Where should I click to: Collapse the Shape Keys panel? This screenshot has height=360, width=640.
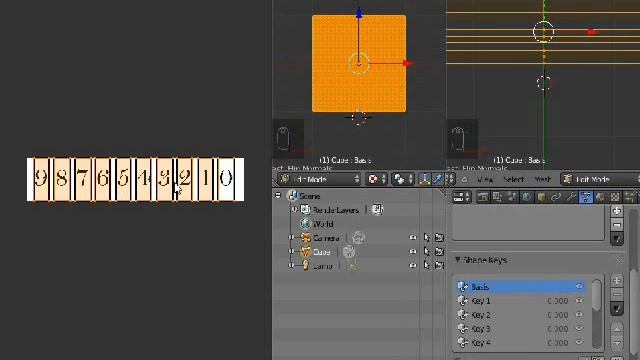click(x=458, y=260)
